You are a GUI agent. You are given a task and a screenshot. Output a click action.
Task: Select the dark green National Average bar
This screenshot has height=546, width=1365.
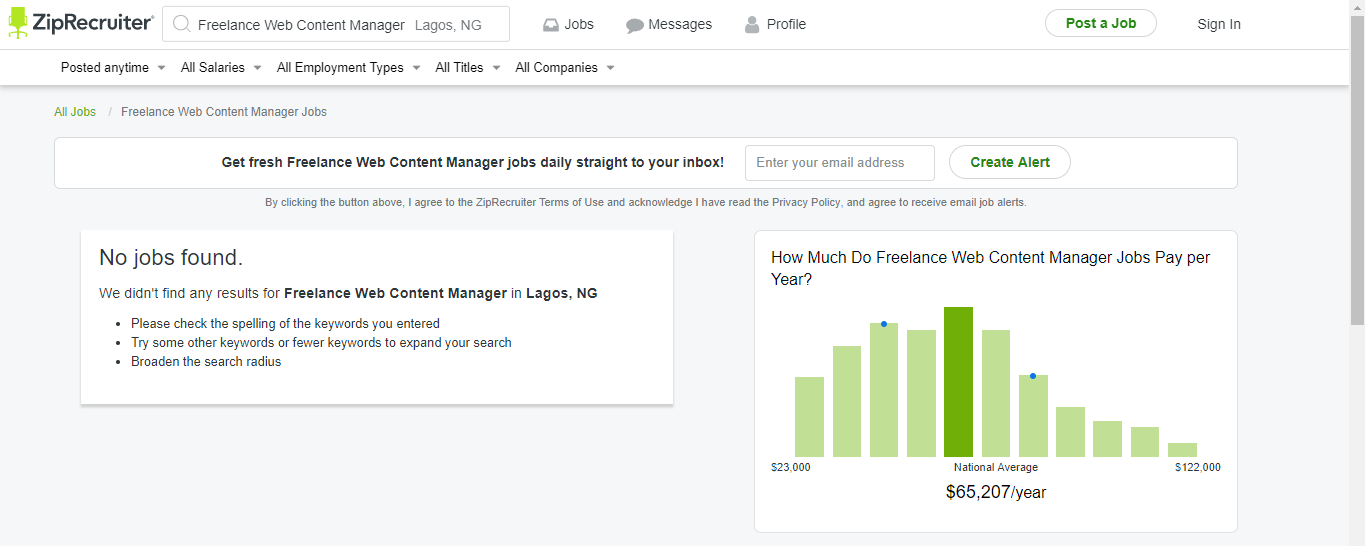(958, 382)
